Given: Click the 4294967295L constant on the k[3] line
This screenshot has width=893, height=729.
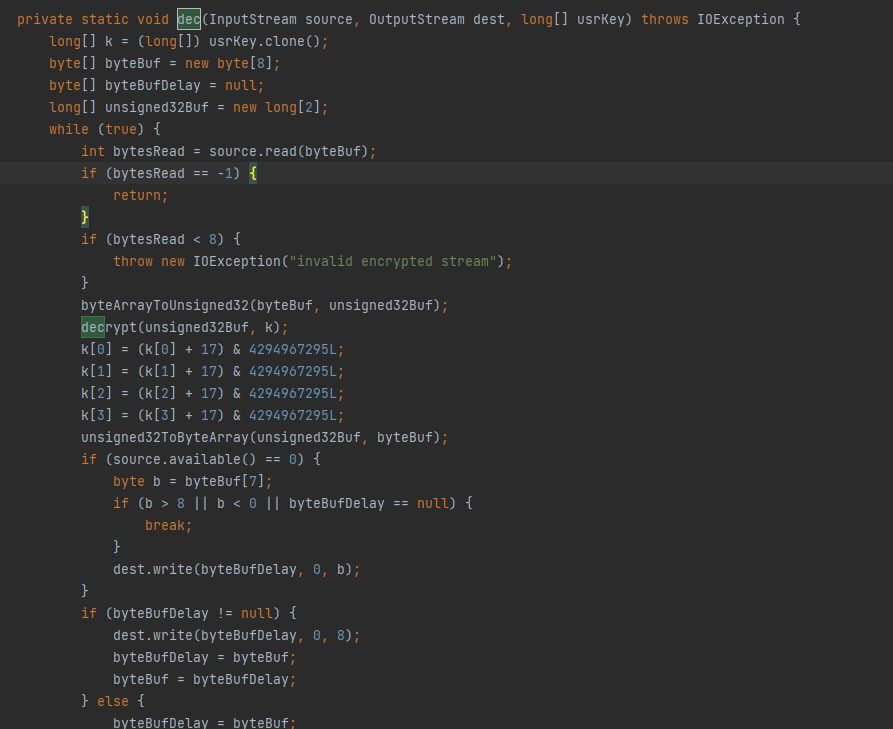Looking at the screenshot, I should tap(296, 415).
